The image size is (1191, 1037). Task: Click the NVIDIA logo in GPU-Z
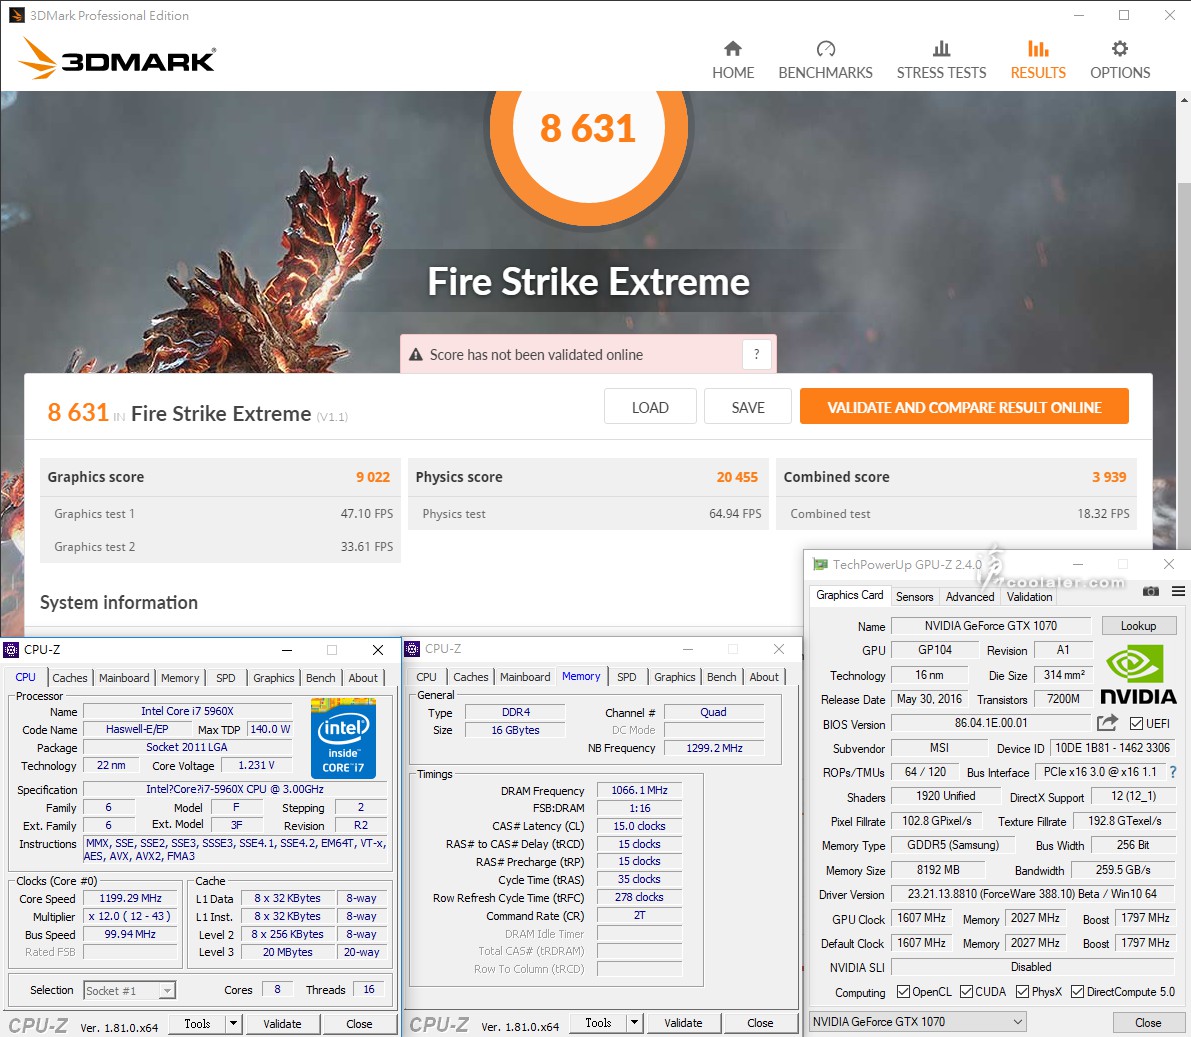tap(1138, 675)
